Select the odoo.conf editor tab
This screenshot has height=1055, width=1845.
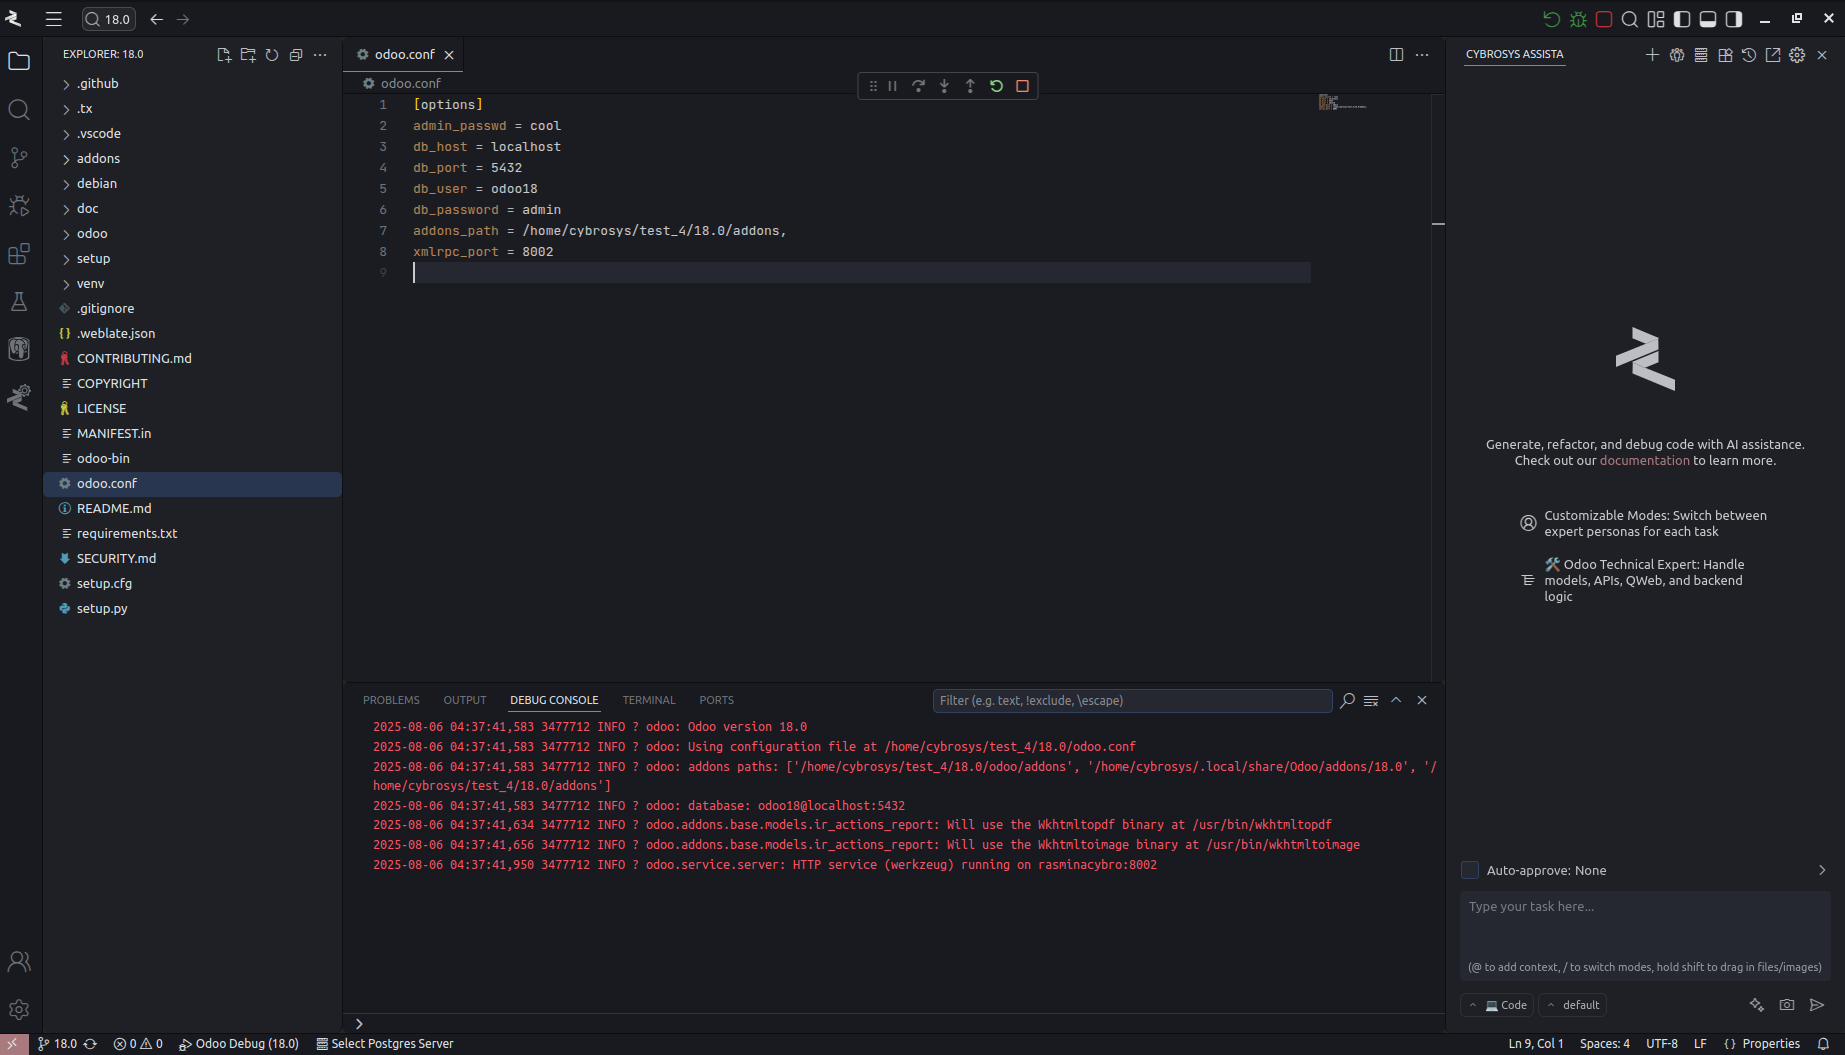tap(404, 55)
